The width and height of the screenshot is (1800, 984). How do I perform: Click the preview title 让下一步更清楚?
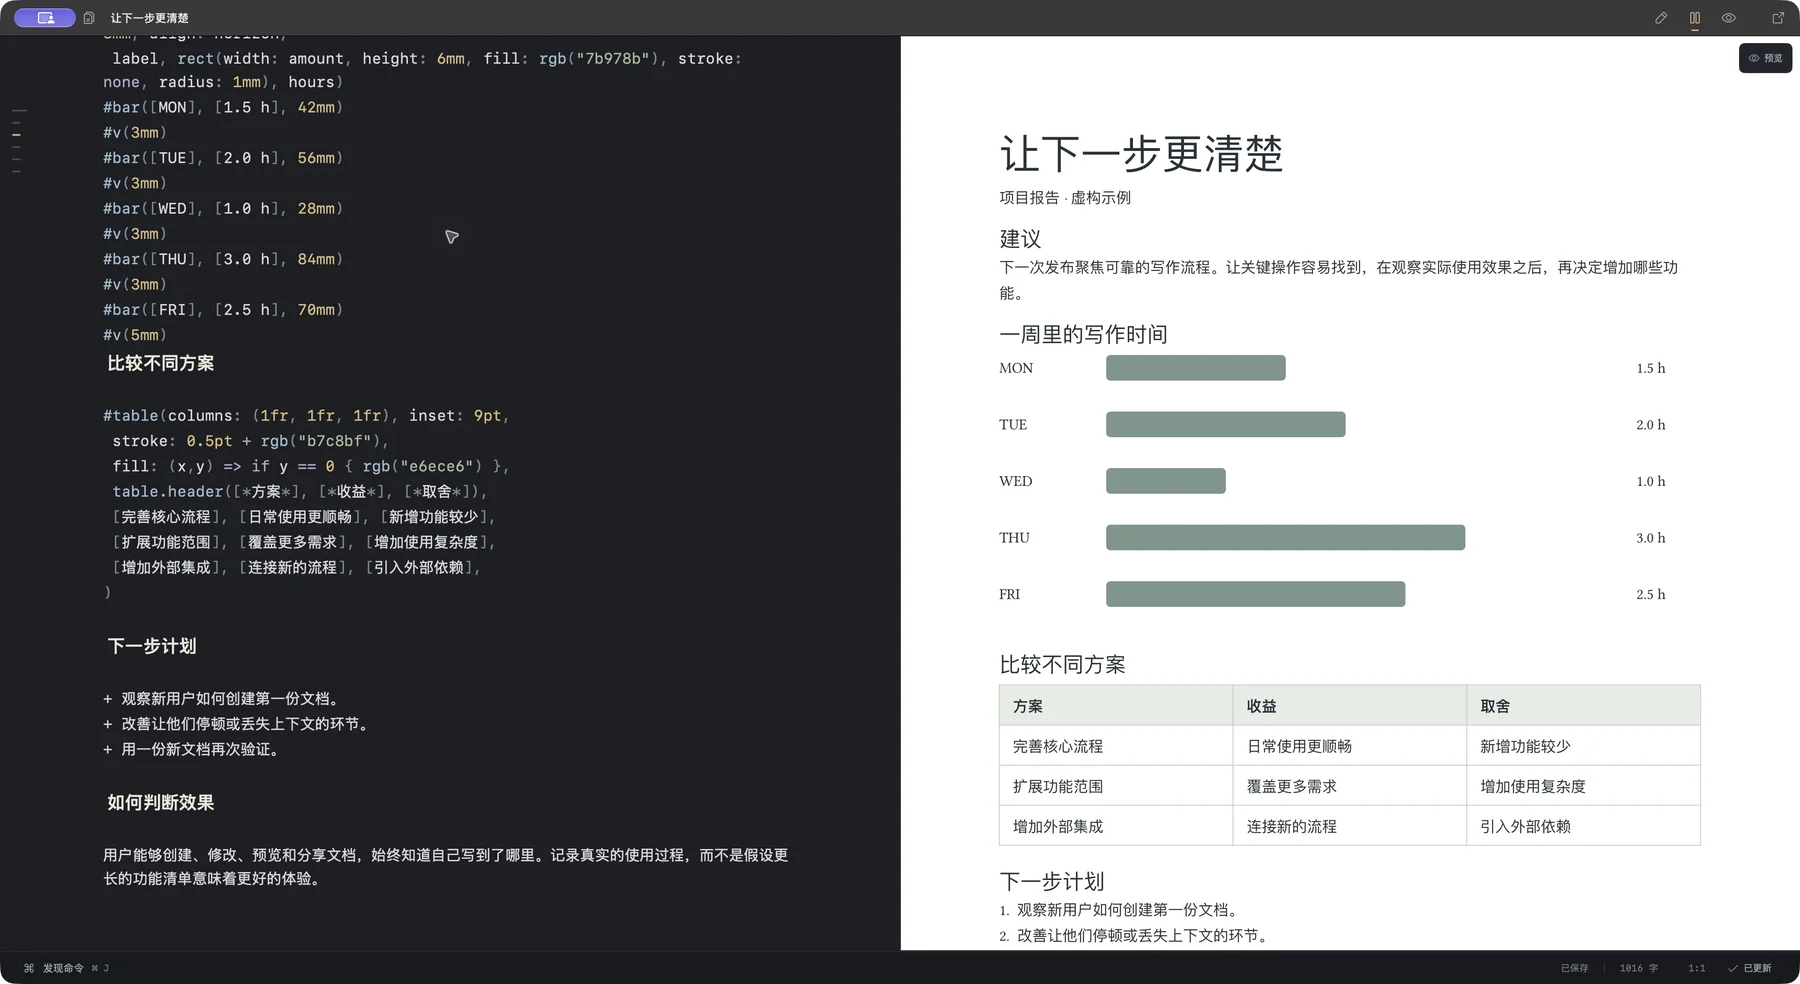coord(1141,154)
